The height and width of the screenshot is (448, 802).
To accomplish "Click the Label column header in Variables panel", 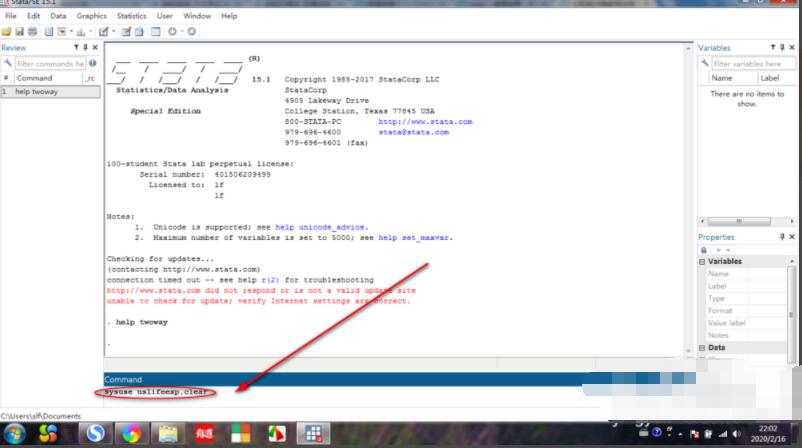I will pos(775,78).
